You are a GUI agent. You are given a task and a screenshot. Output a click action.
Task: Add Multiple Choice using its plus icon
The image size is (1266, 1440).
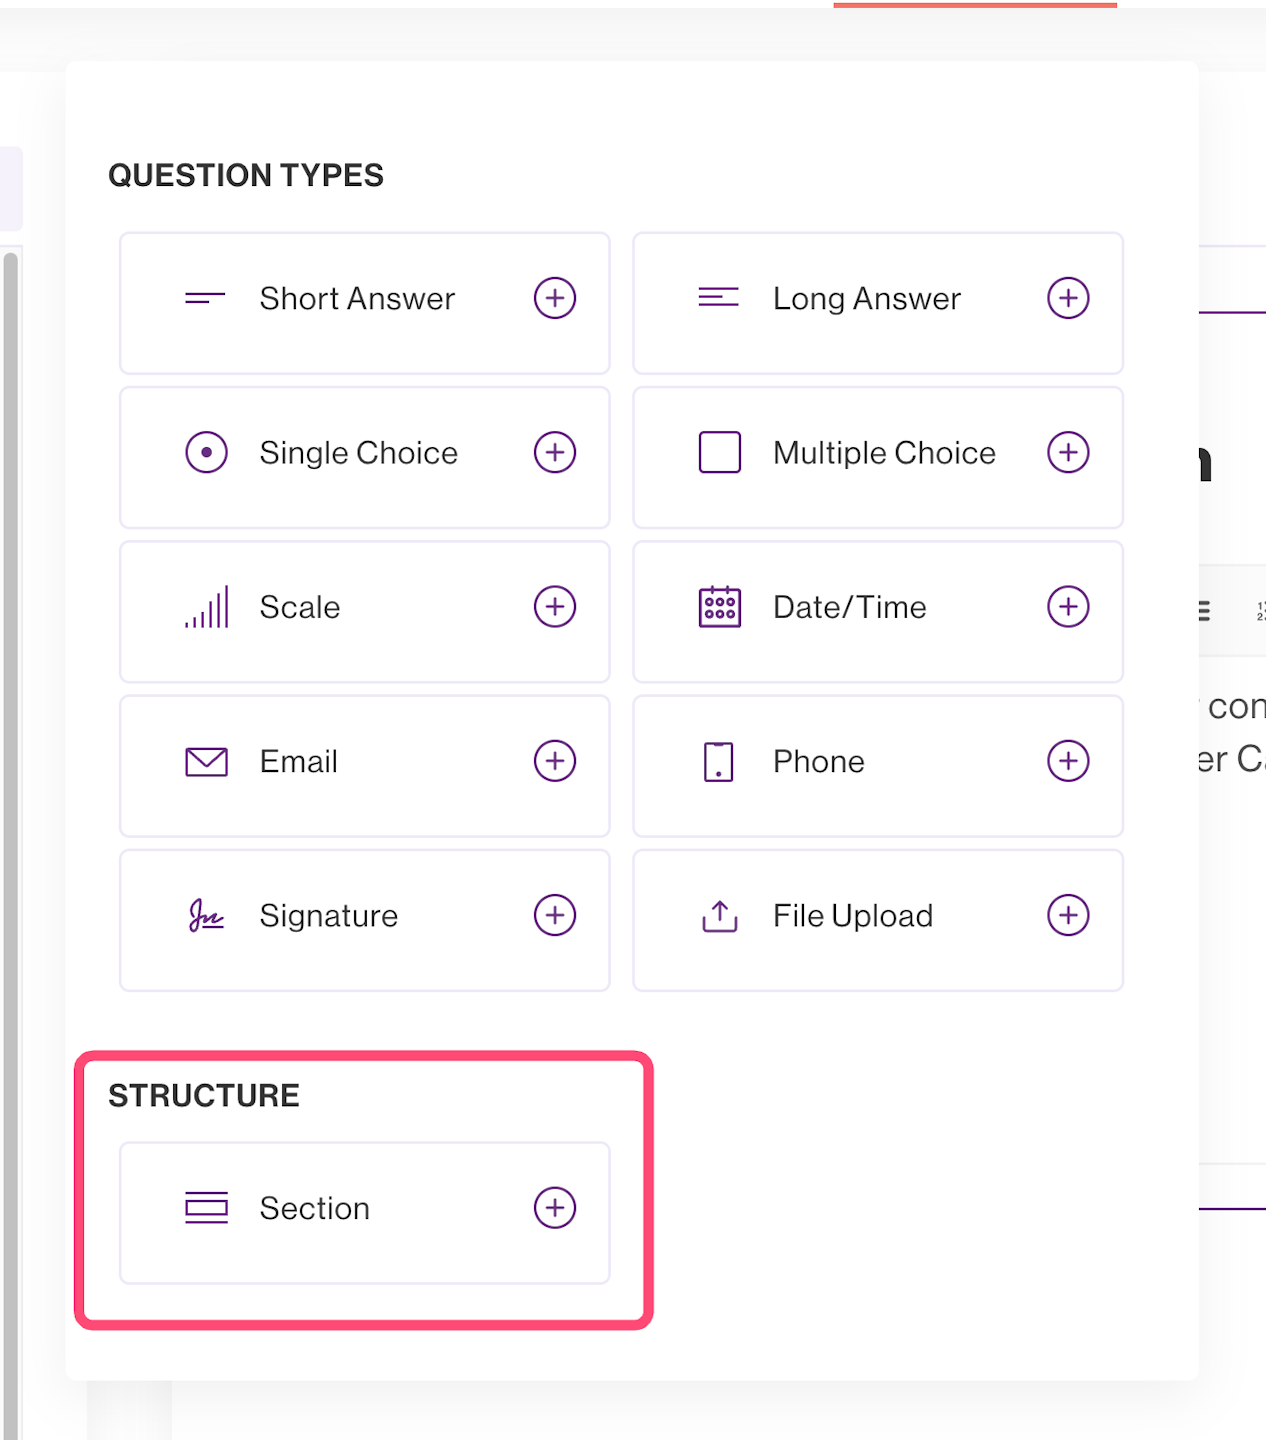(x=1068, y=452)
